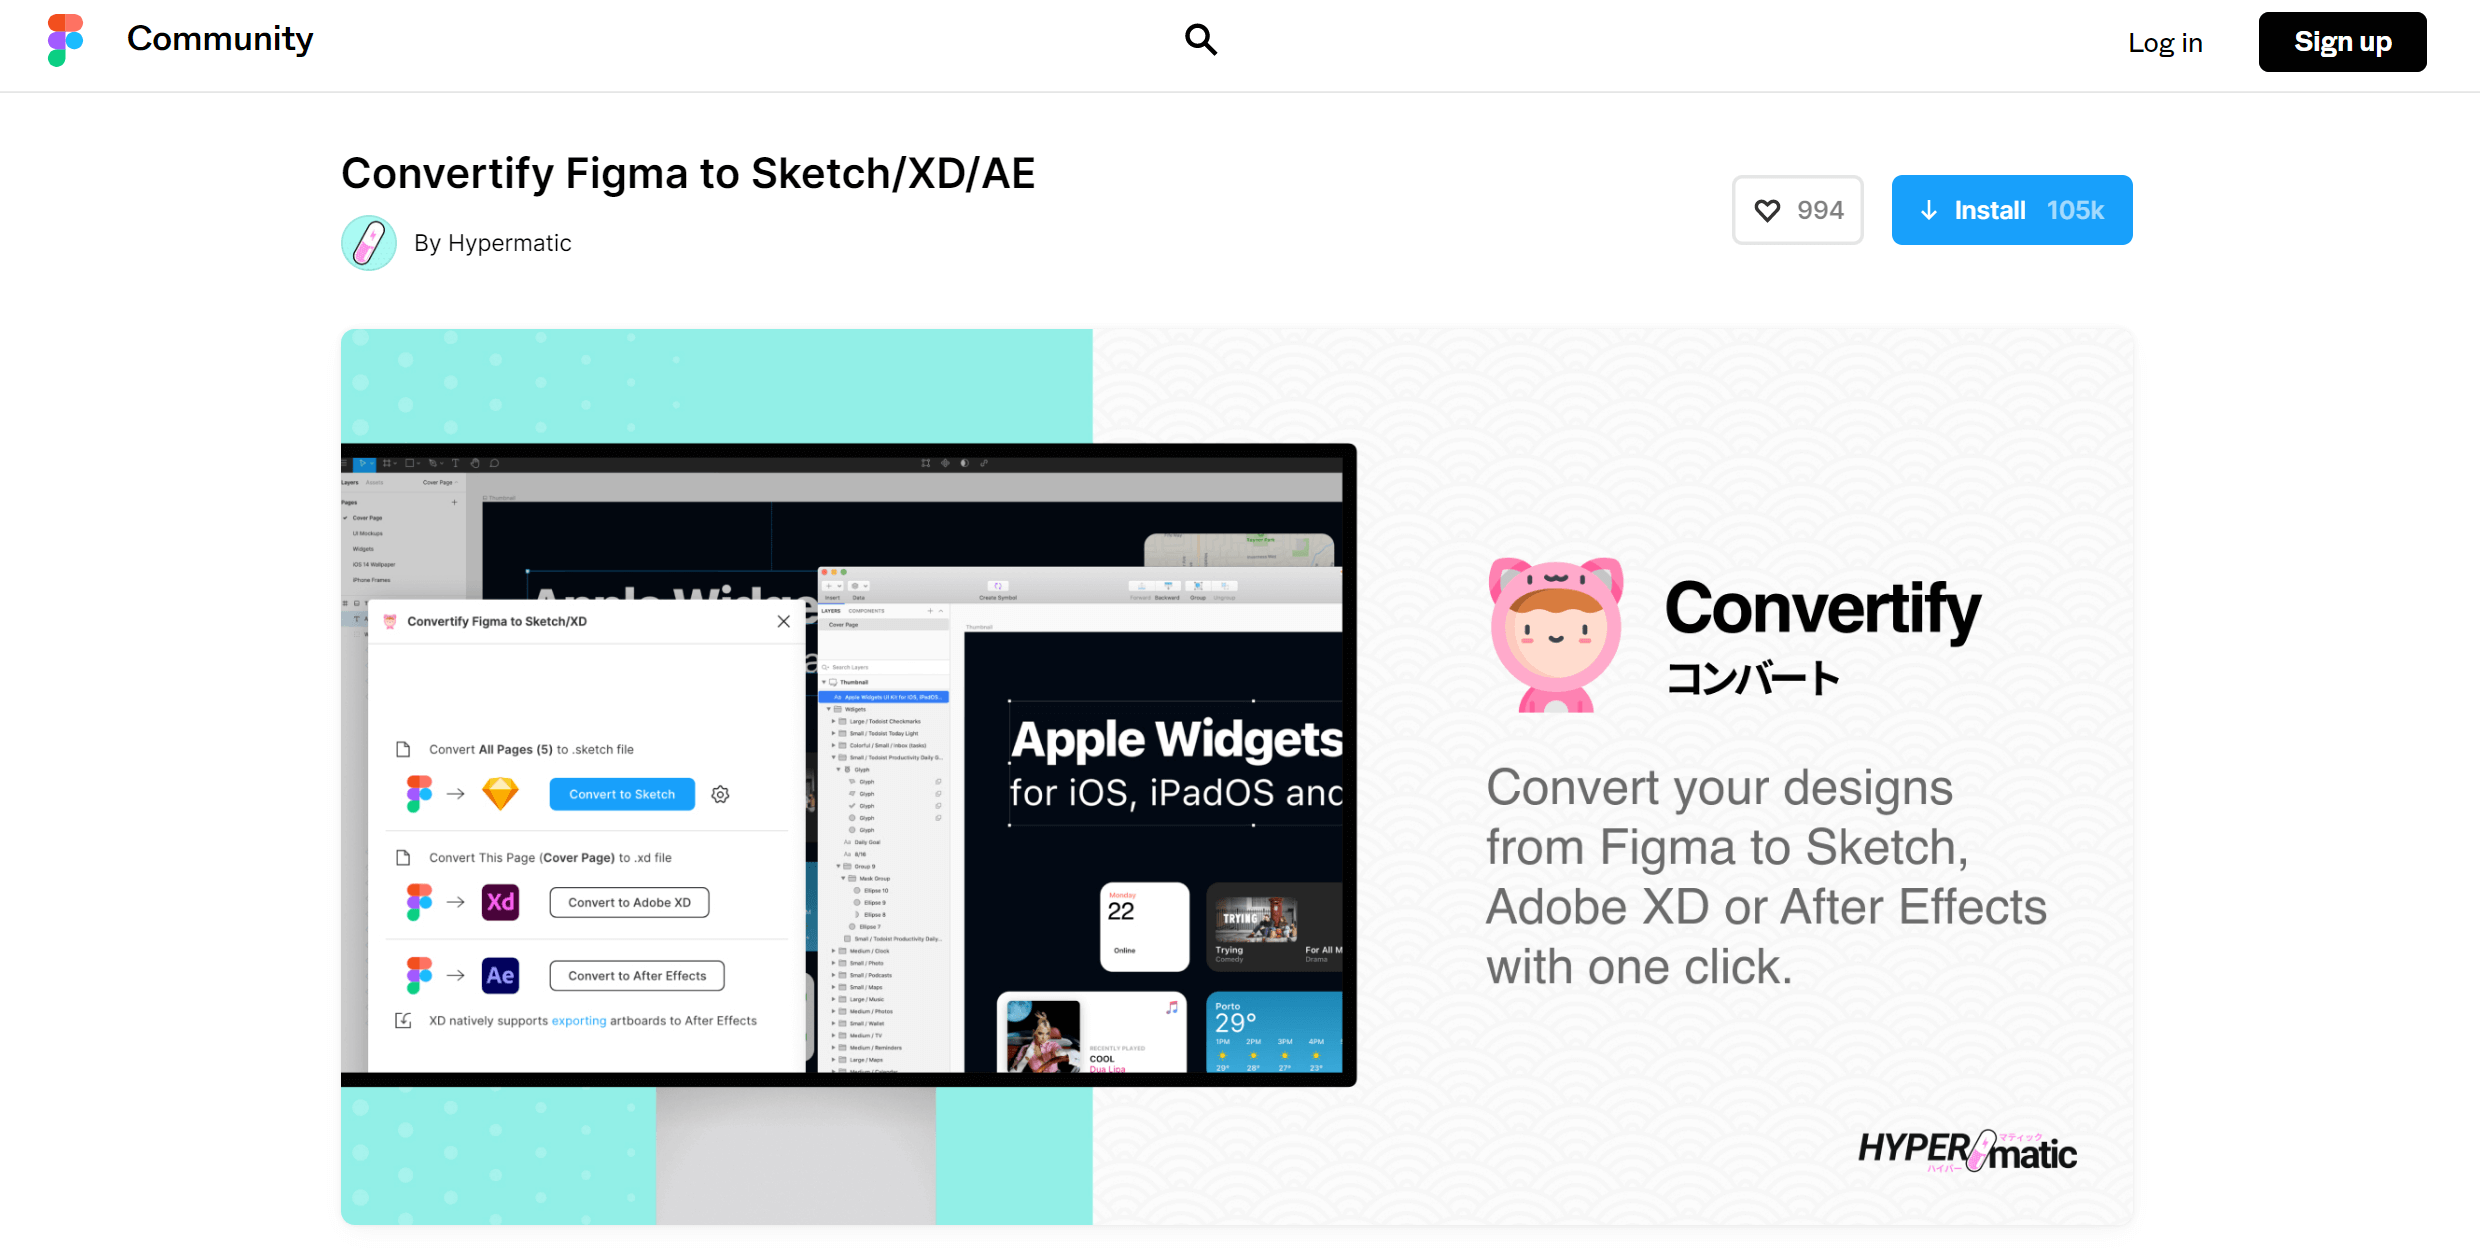Click the Log in menu item
The height and width of the screenshot is (1256, 2480).
click(2166, 40)
